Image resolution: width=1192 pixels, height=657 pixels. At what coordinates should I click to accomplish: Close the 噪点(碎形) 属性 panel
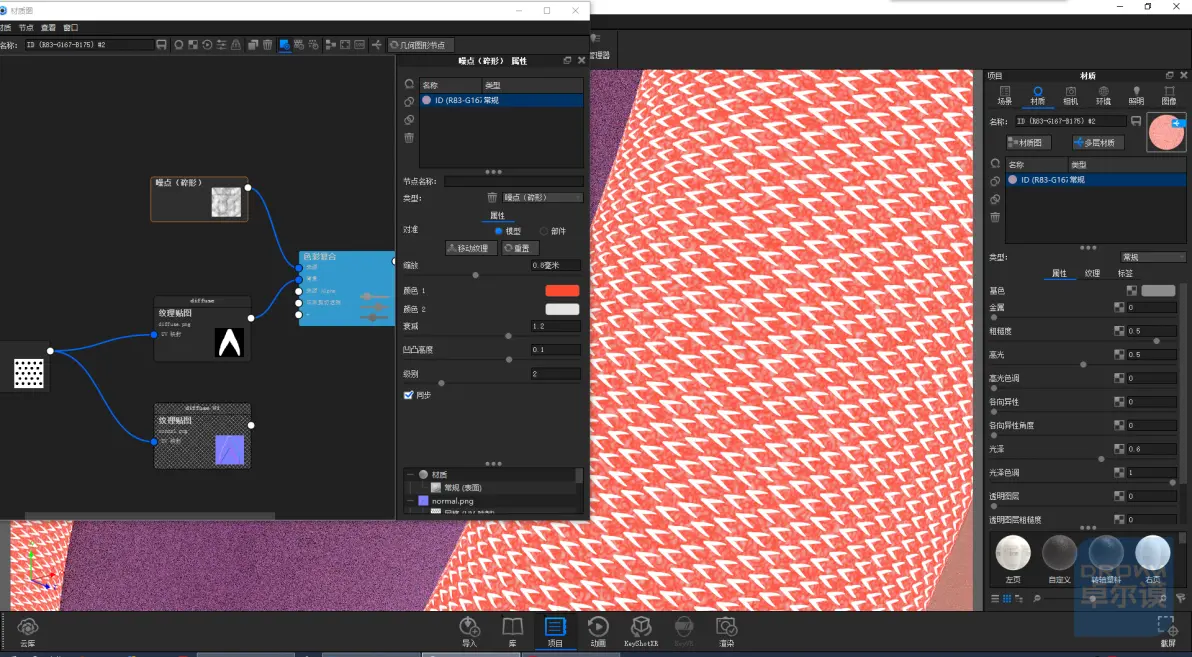tap(582, 60)
